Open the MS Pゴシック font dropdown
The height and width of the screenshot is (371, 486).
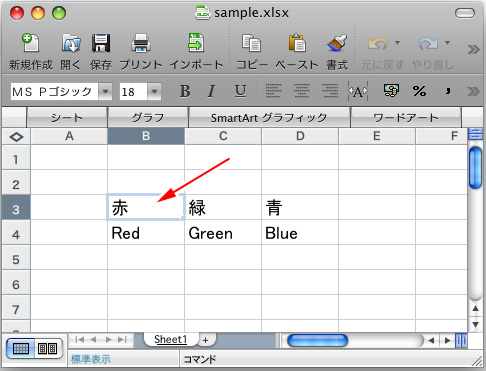pos(105,91)
